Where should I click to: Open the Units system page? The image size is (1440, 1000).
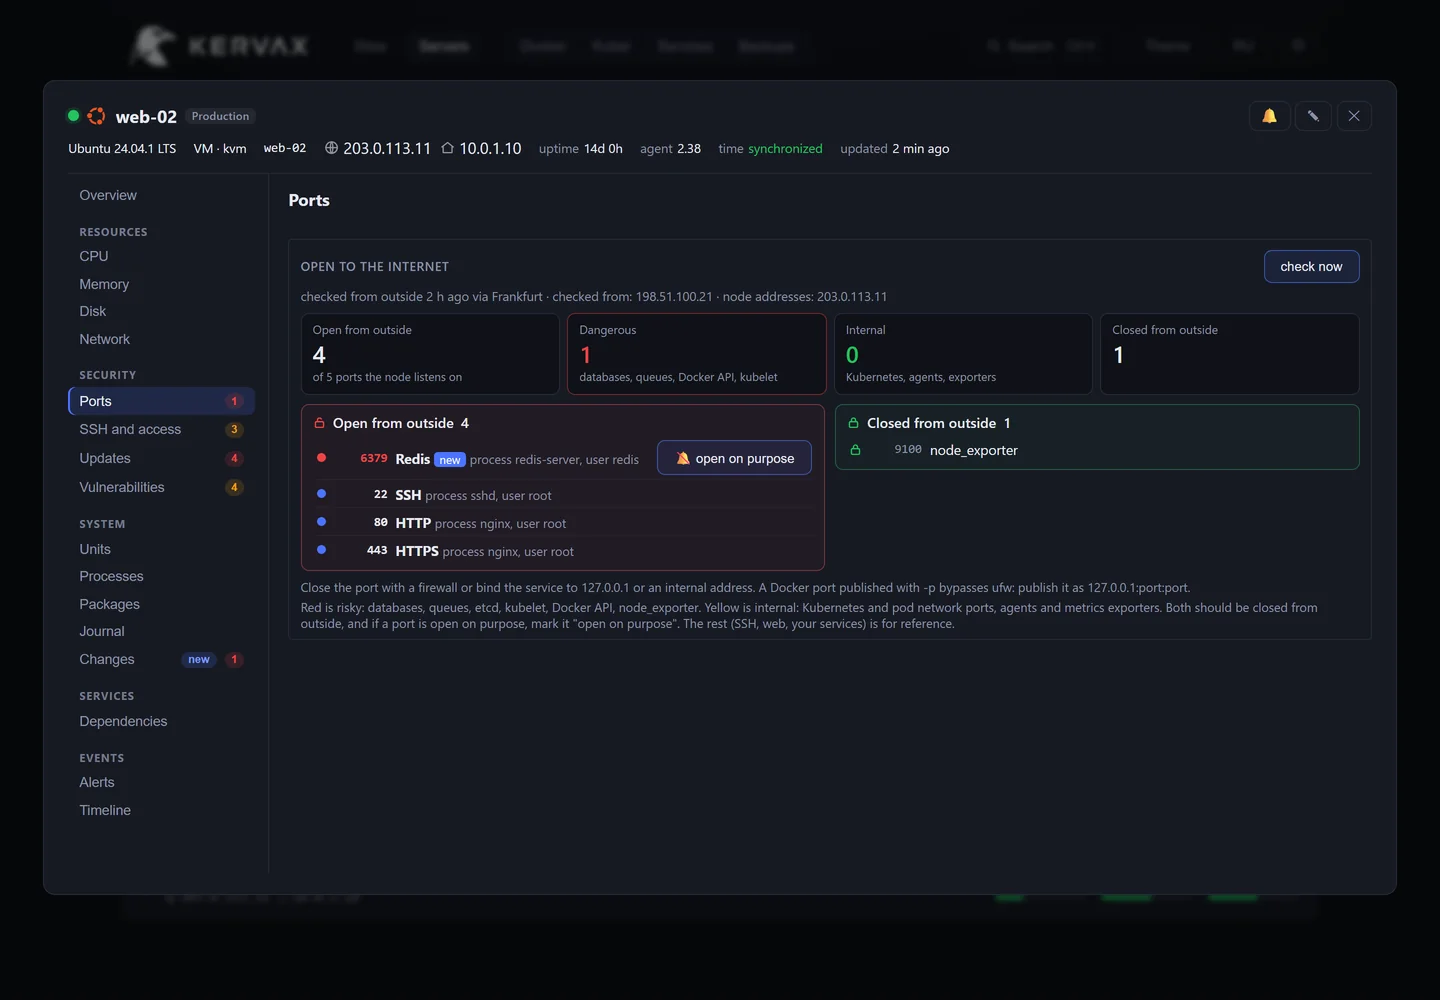coord(161,549)
